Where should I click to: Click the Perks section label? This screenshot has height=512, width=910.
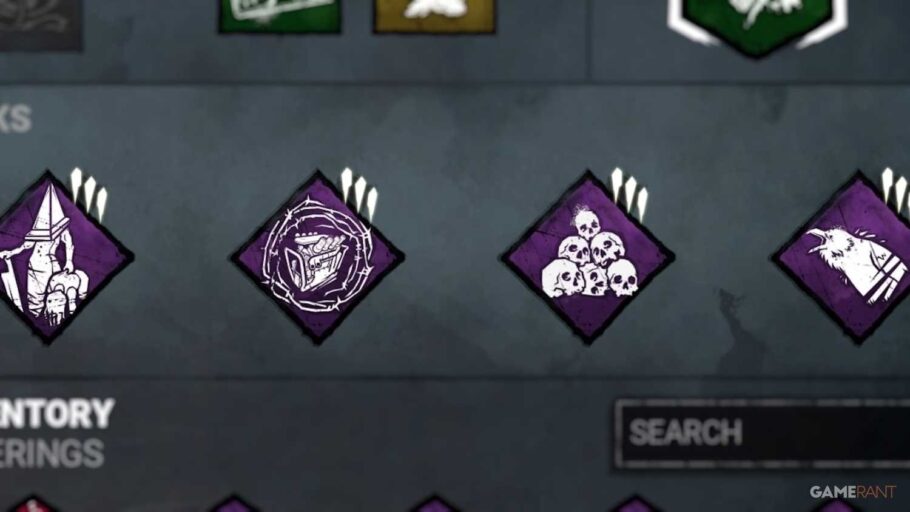point(15,119)
